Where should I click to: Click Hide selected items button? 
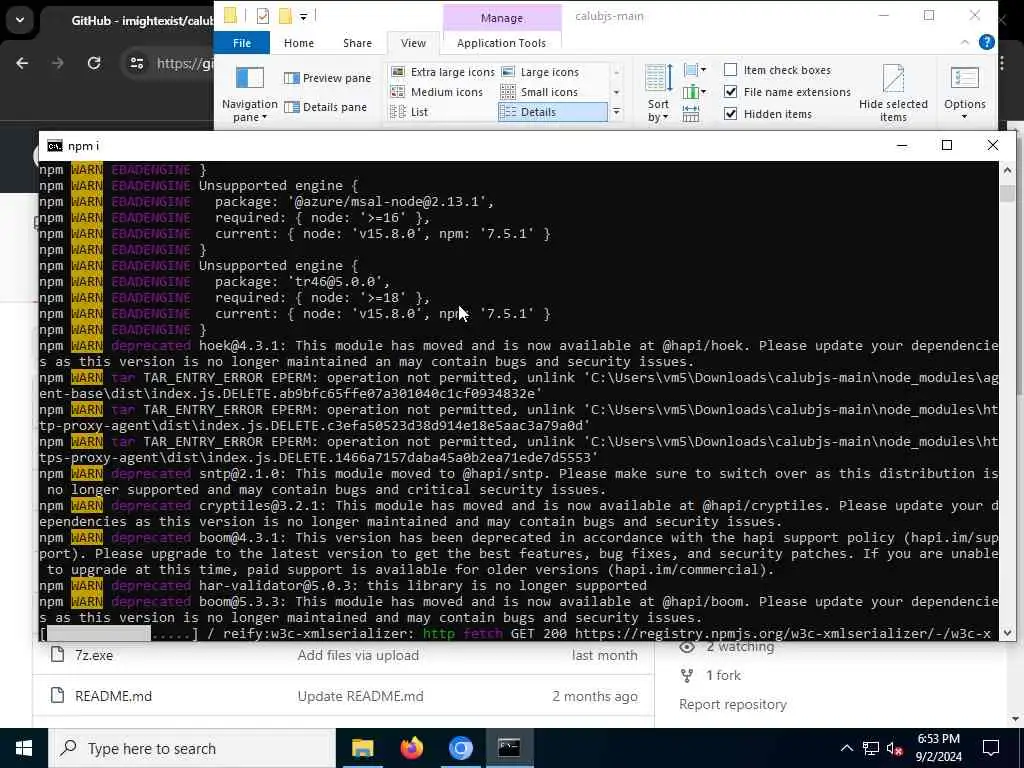coord(893,93)
